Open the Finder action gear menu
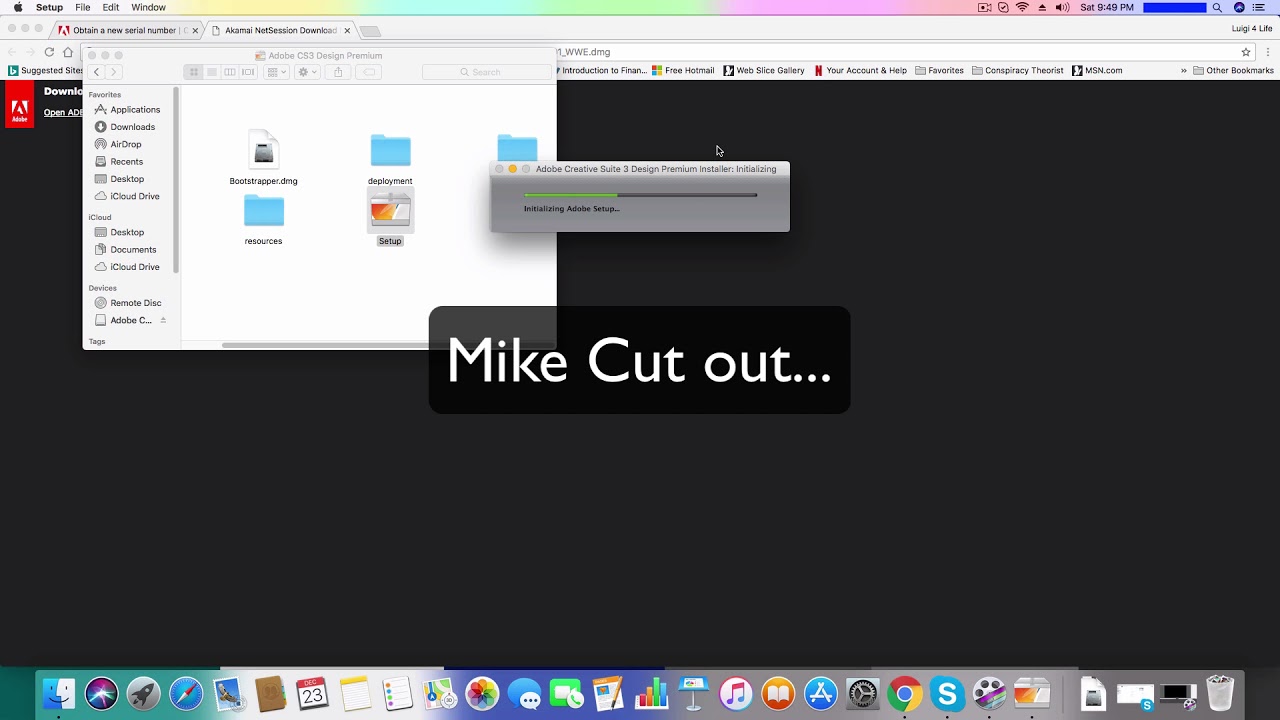1280x720 pixels. [x=306, y=72]
